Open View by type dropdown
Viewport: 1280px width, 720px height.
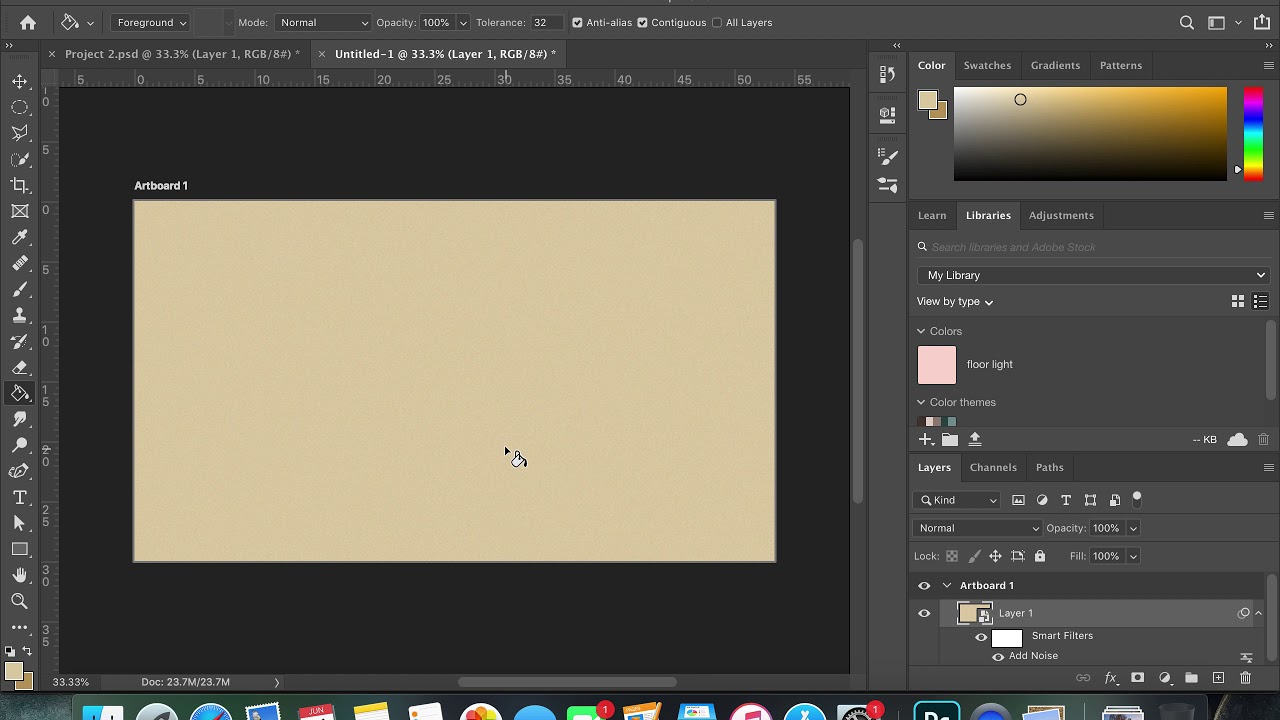pos(955,302)
